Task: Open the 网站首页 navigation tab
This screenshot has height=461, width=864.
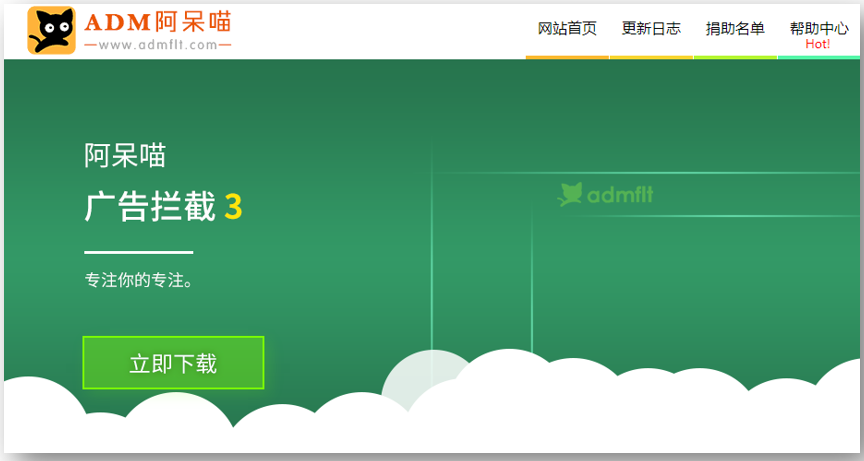Action: coord(567,29)
